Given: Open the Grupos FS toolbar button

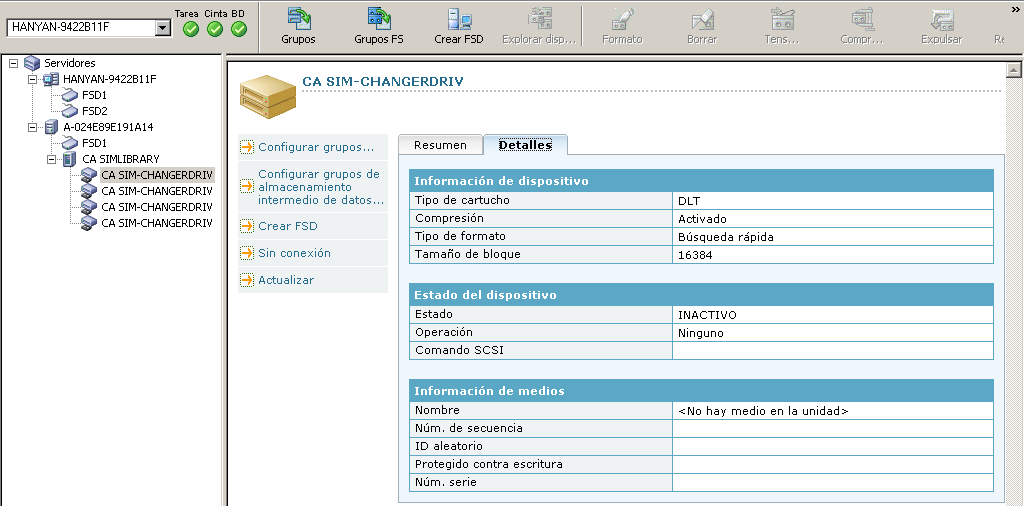Looking at the screenshot, I should click(379, 26).
